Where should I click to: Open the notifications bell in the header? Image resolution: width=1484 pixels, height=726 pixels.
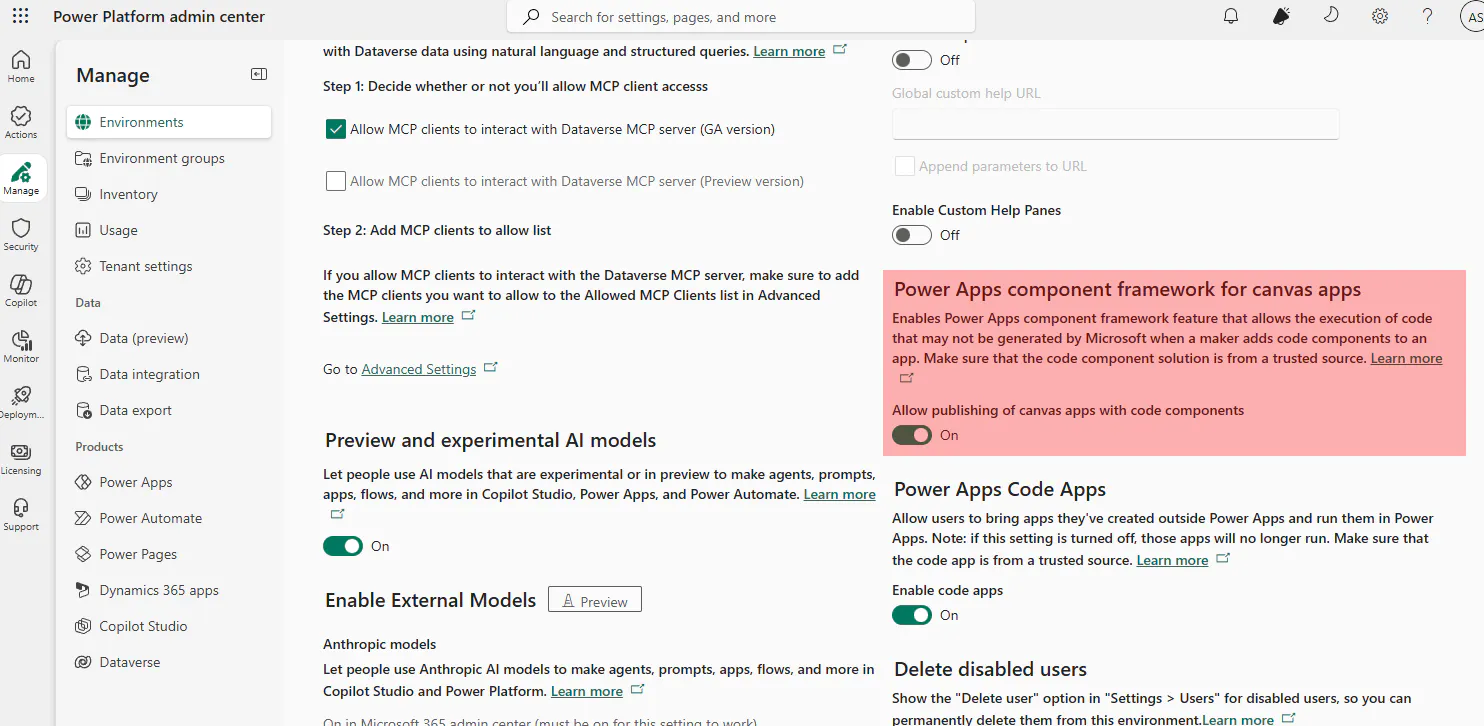pos(1231,16)
